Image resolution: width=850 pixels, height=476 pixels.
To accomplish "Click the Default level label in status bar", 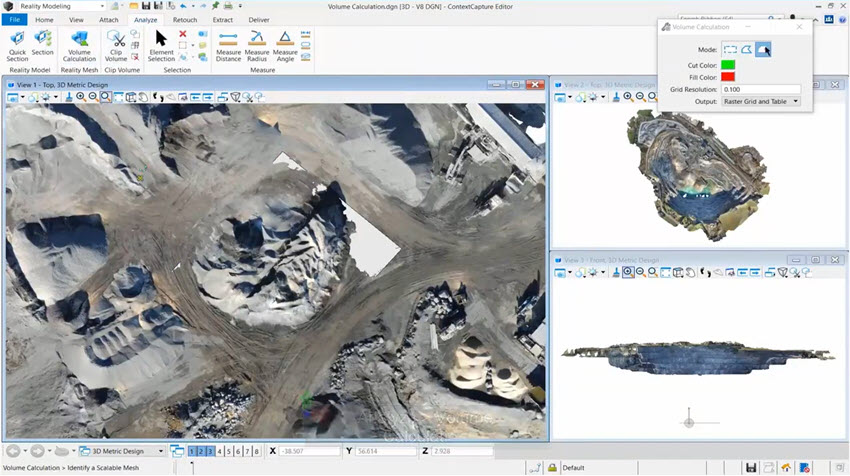I will tap(573, 468).
